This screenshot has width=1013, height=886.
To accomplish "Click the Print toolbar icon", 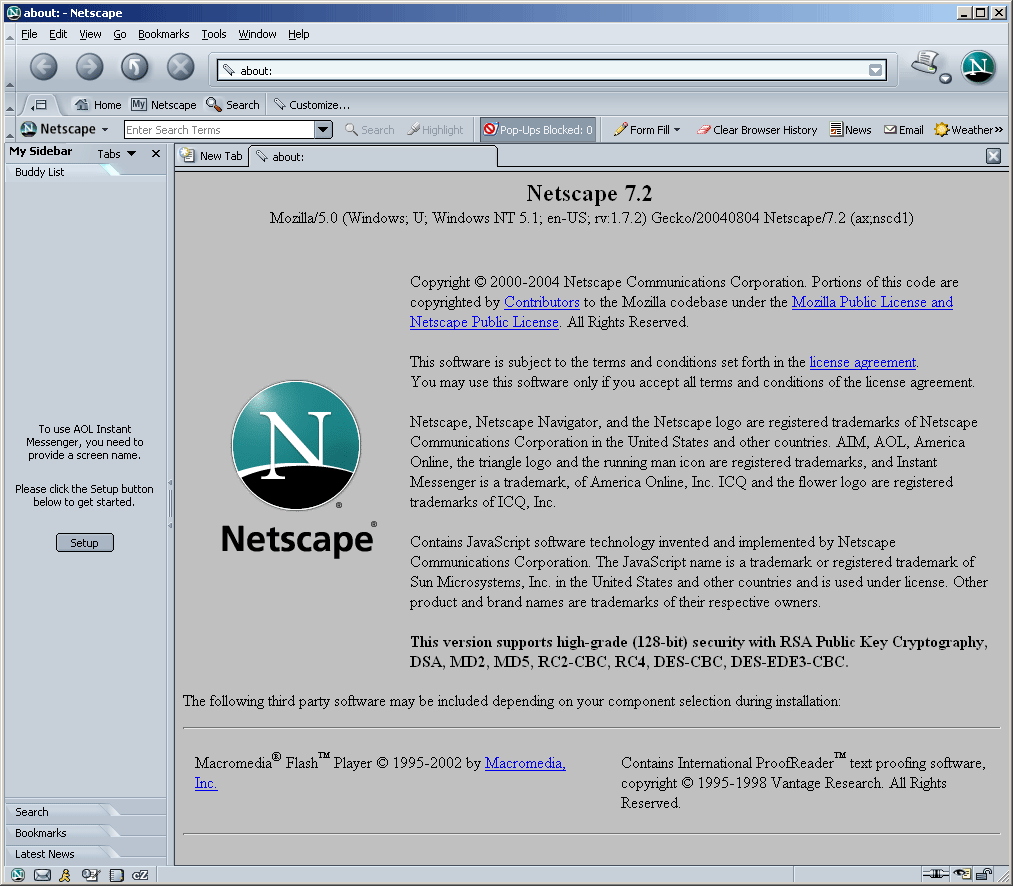I will [x=925, y=63].
